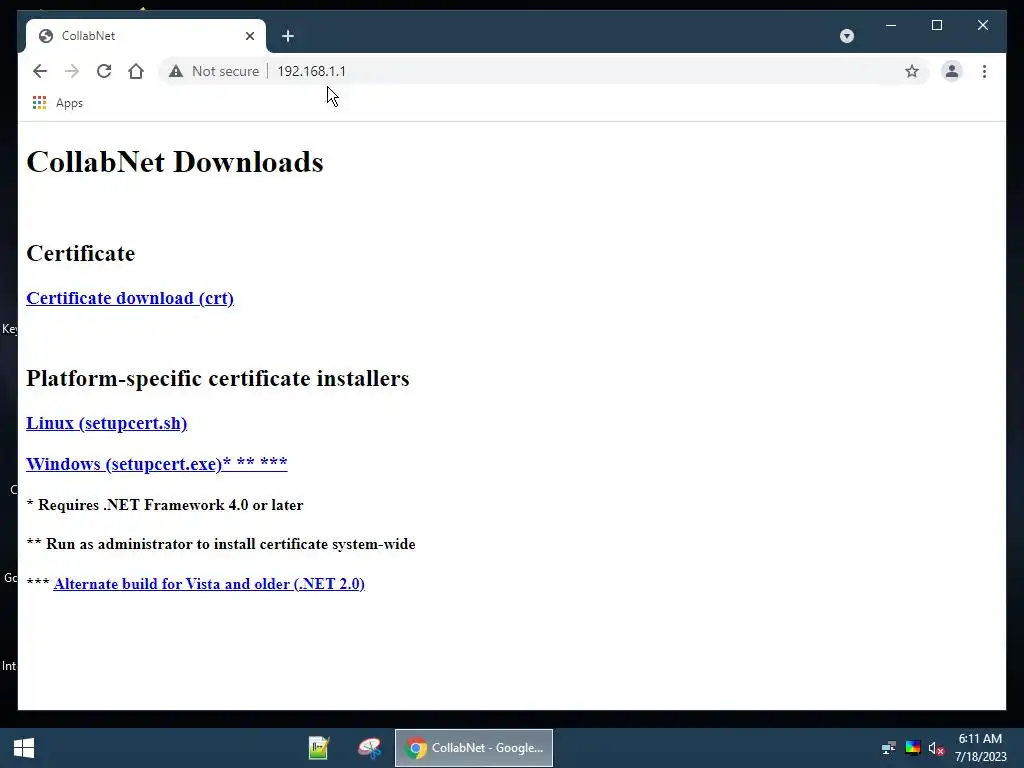The image size is (1024, 768).
Task: Maximize the Chrome window
Action: 936,25
